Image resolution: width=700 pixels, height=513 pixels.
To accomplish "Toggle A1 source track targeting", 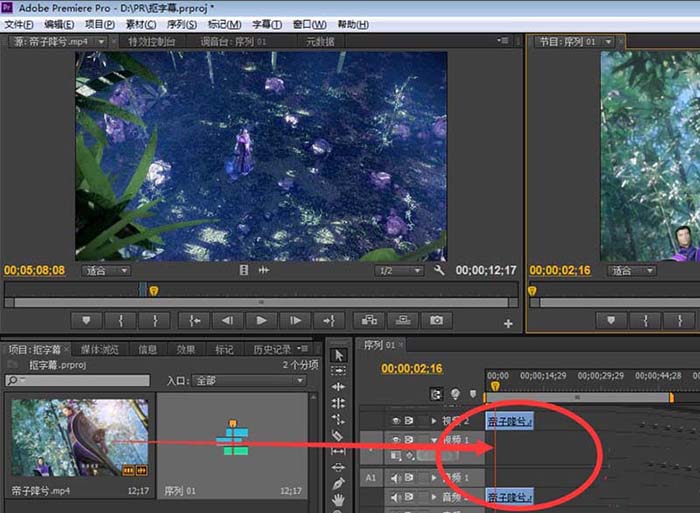I will point(371,478).
